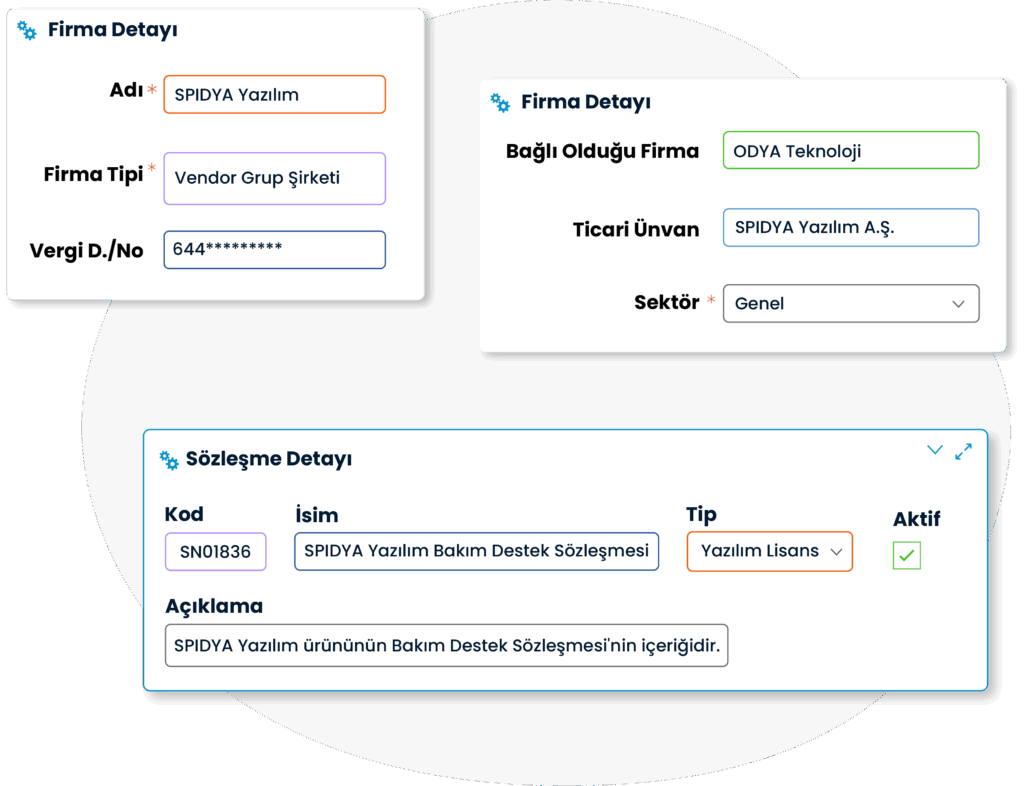Expand the Sözleşme Detayı panel to fullscreen
The height and width of the screenshot is (786, 1024).
tap(963, 451)
